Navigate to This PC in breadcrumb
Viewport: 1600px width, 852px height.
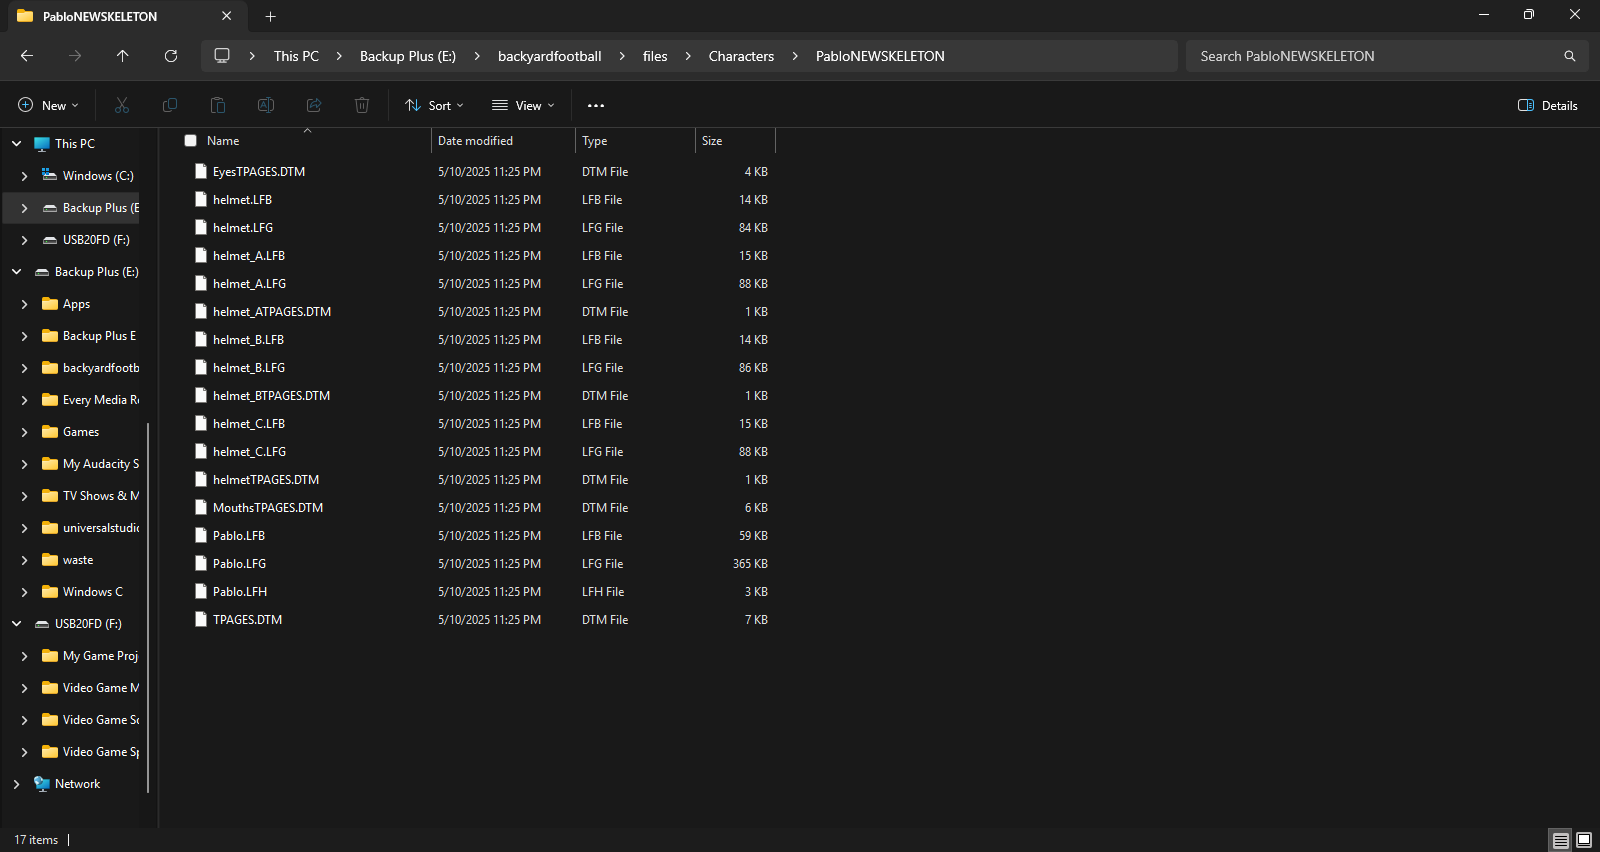[x=296, y=56]
